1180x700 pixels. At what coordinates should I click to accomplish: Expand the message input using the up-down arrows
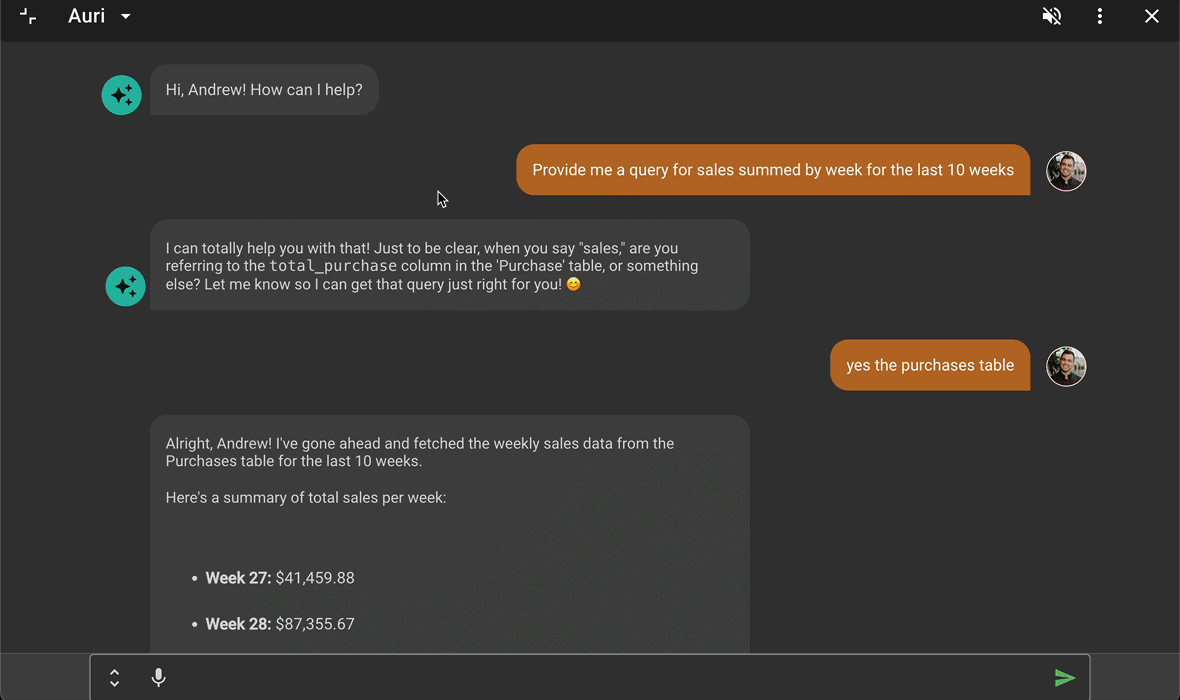115,678
